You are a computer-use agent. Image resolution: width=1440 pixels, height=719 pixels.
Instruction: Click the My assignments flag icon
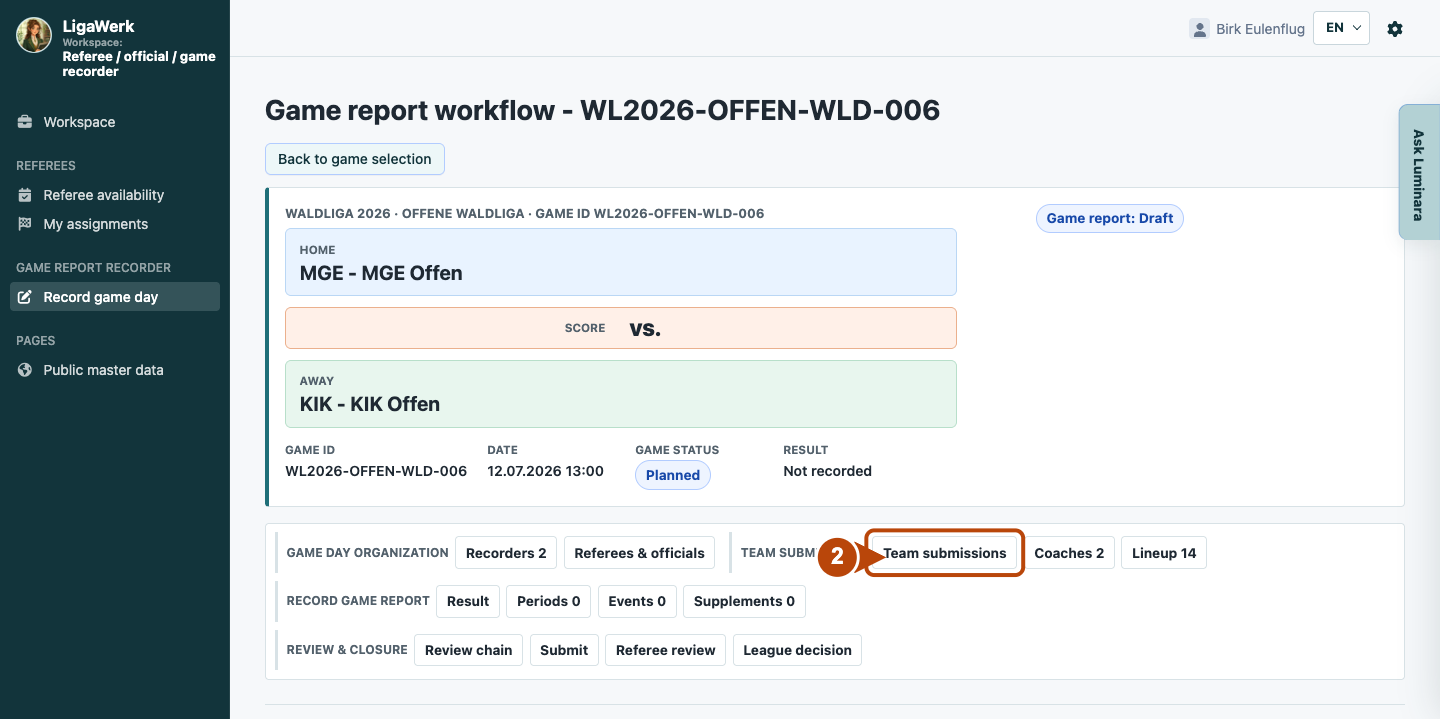25,224
